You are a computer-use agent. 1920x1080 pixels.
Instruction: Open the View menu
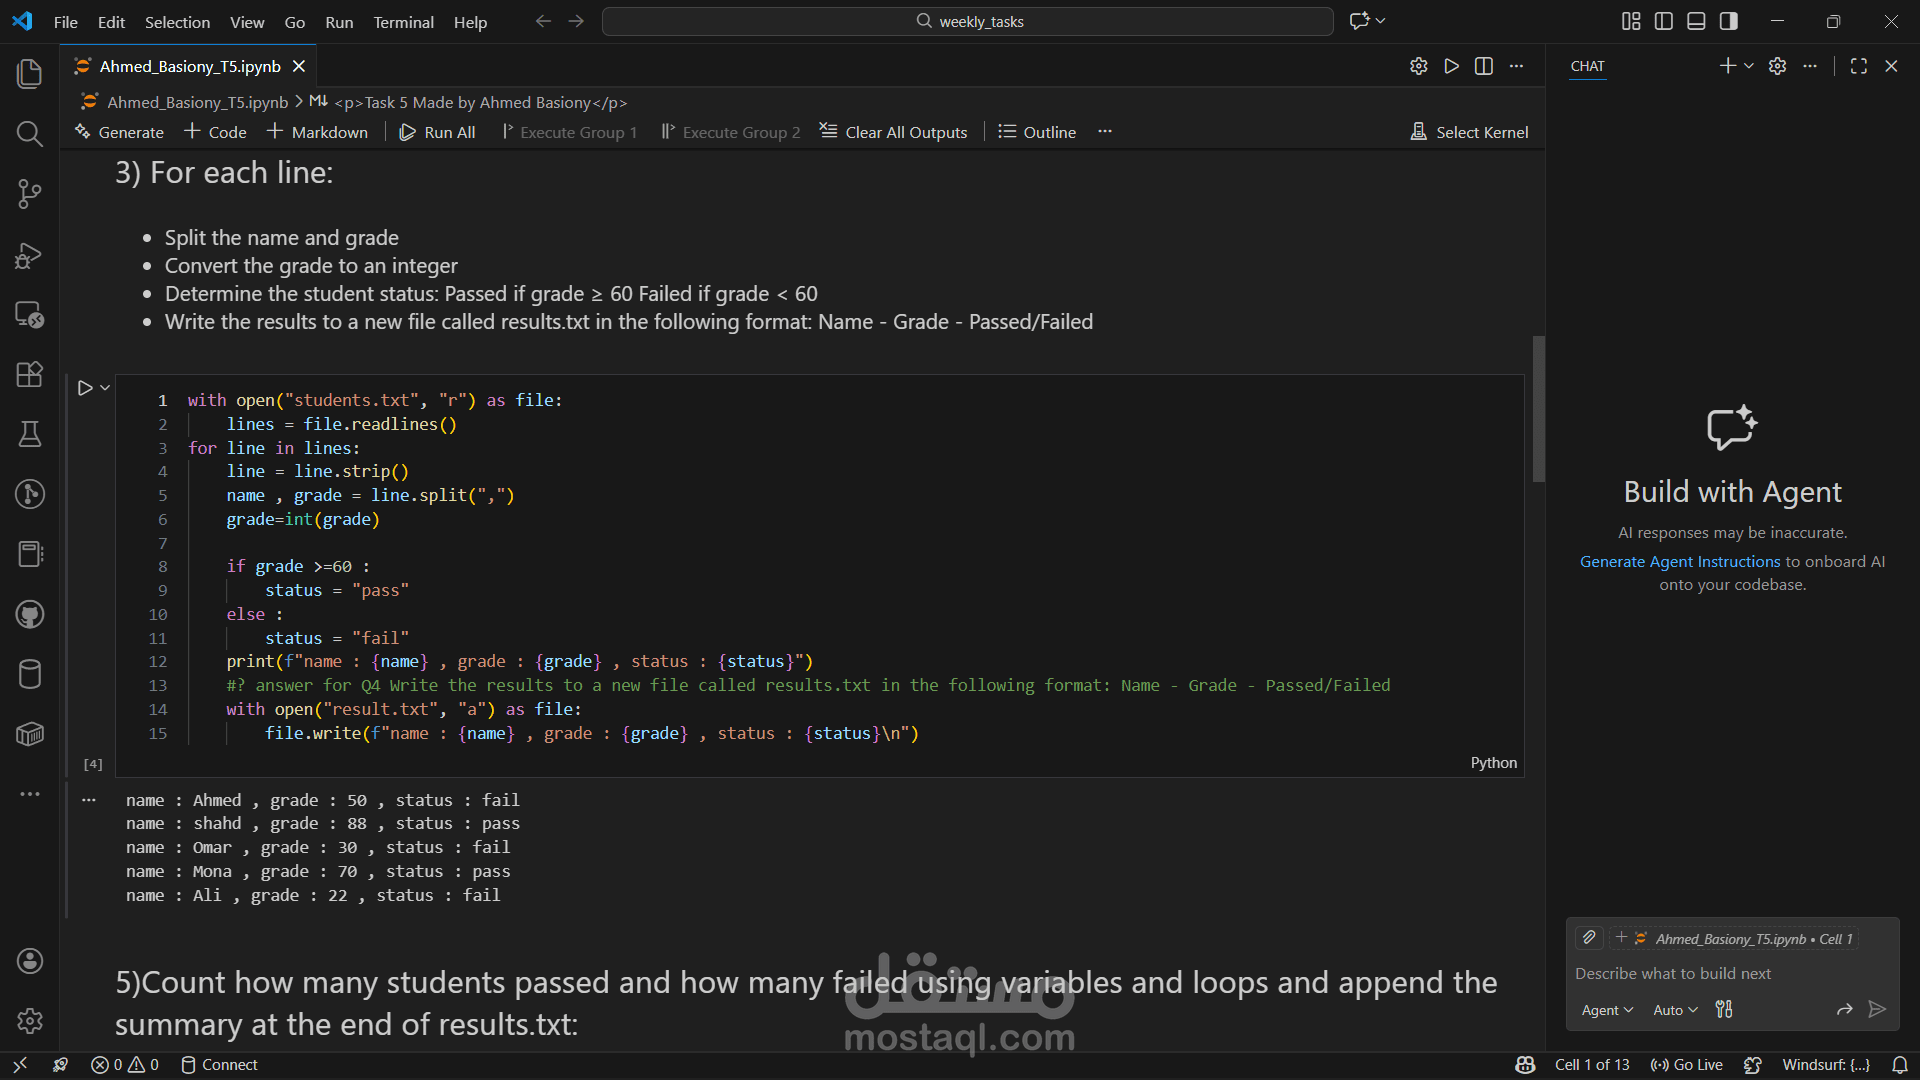pos(247,22)
